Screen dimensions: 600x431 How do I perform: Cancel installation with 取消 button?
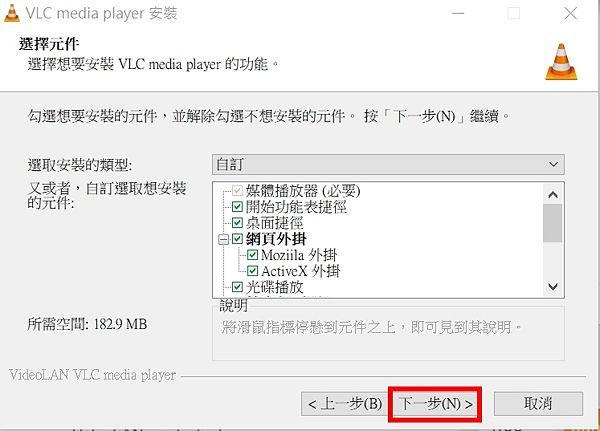click(x=538, y=404)
